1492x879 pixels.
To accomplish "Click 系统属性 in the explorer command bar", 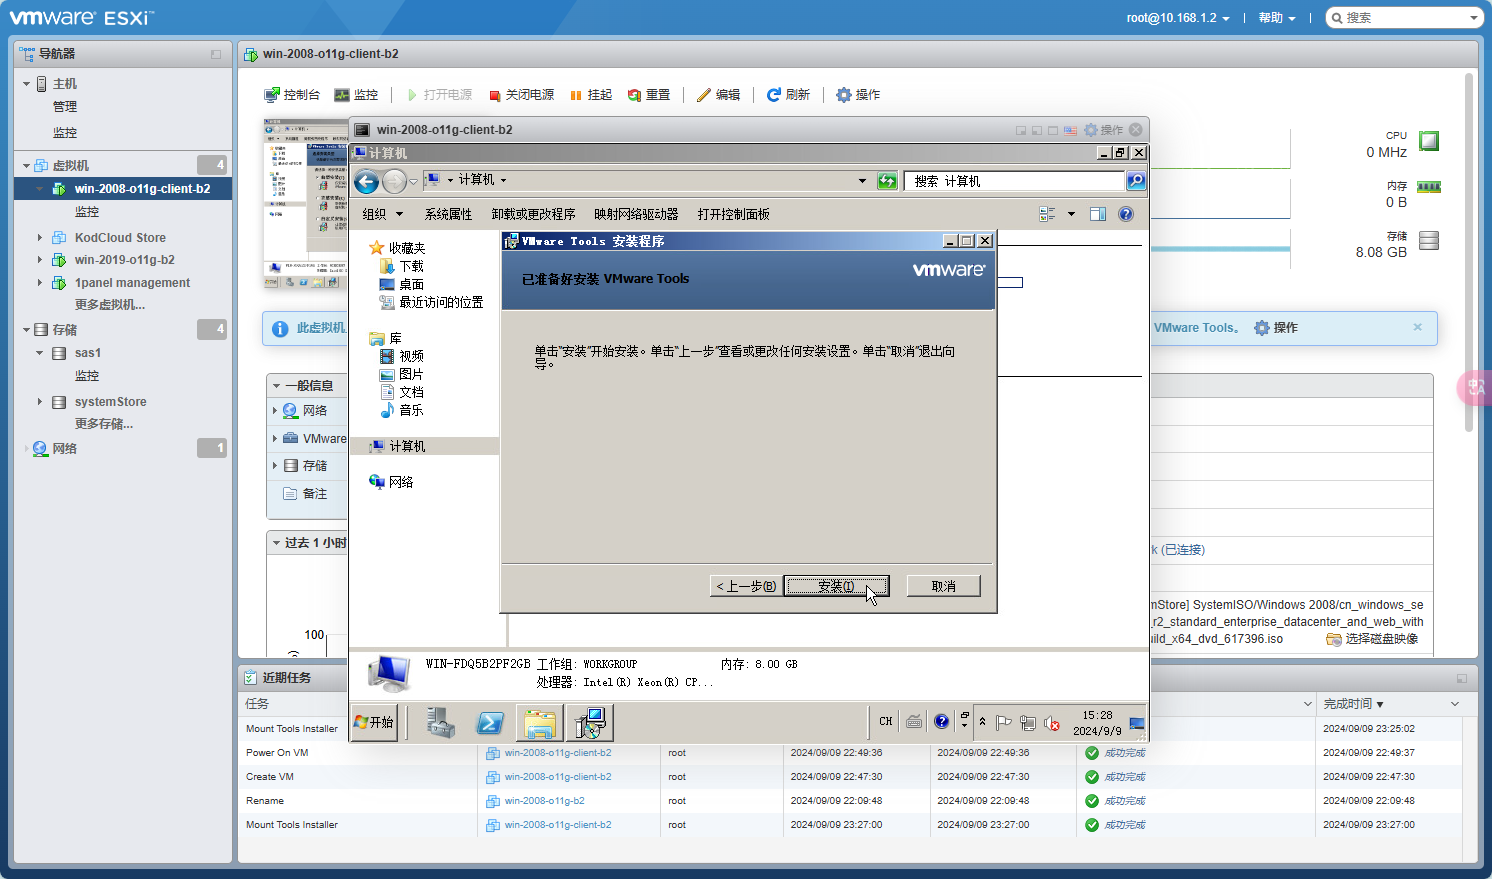I will coord(448,214).
